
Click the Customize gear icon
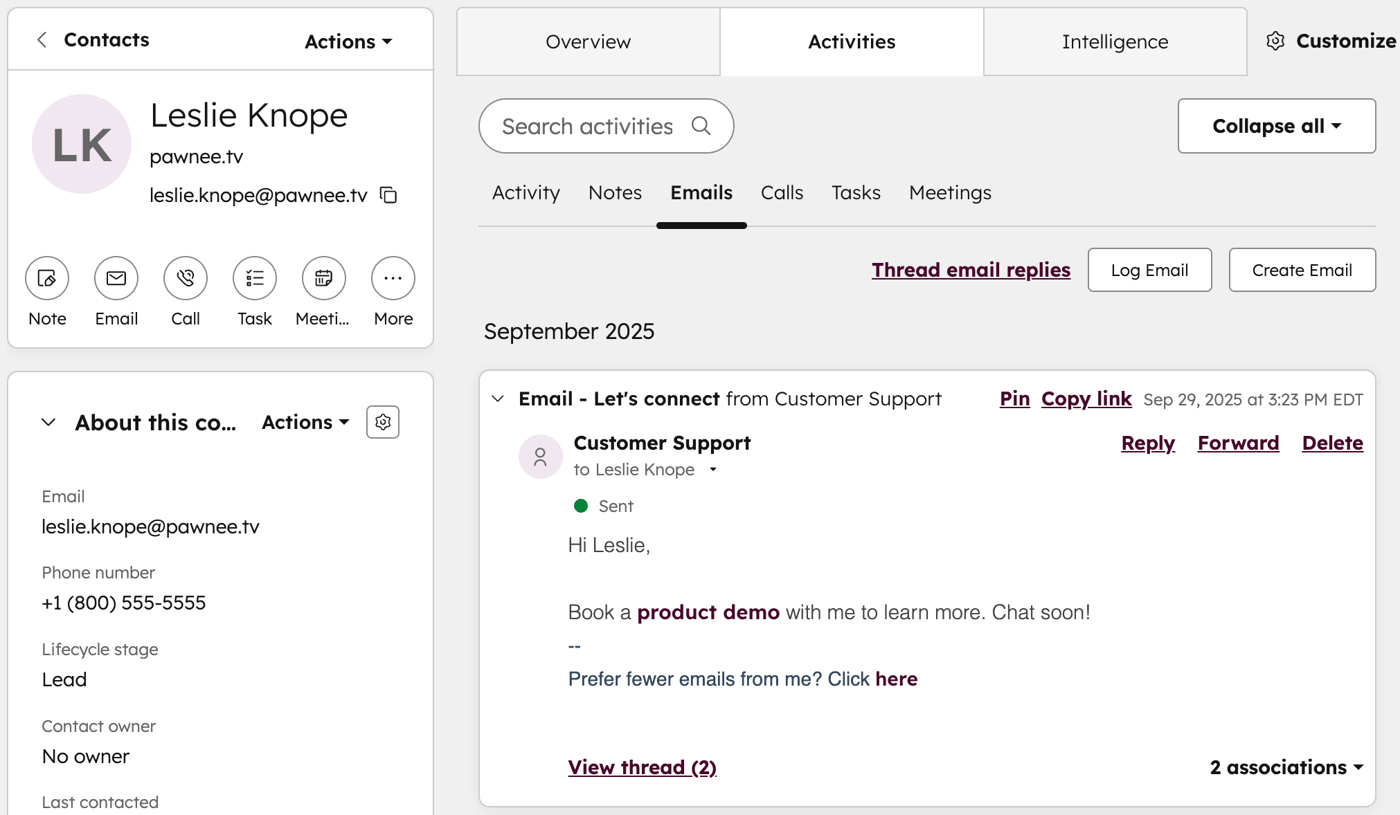pos(1275,40)
